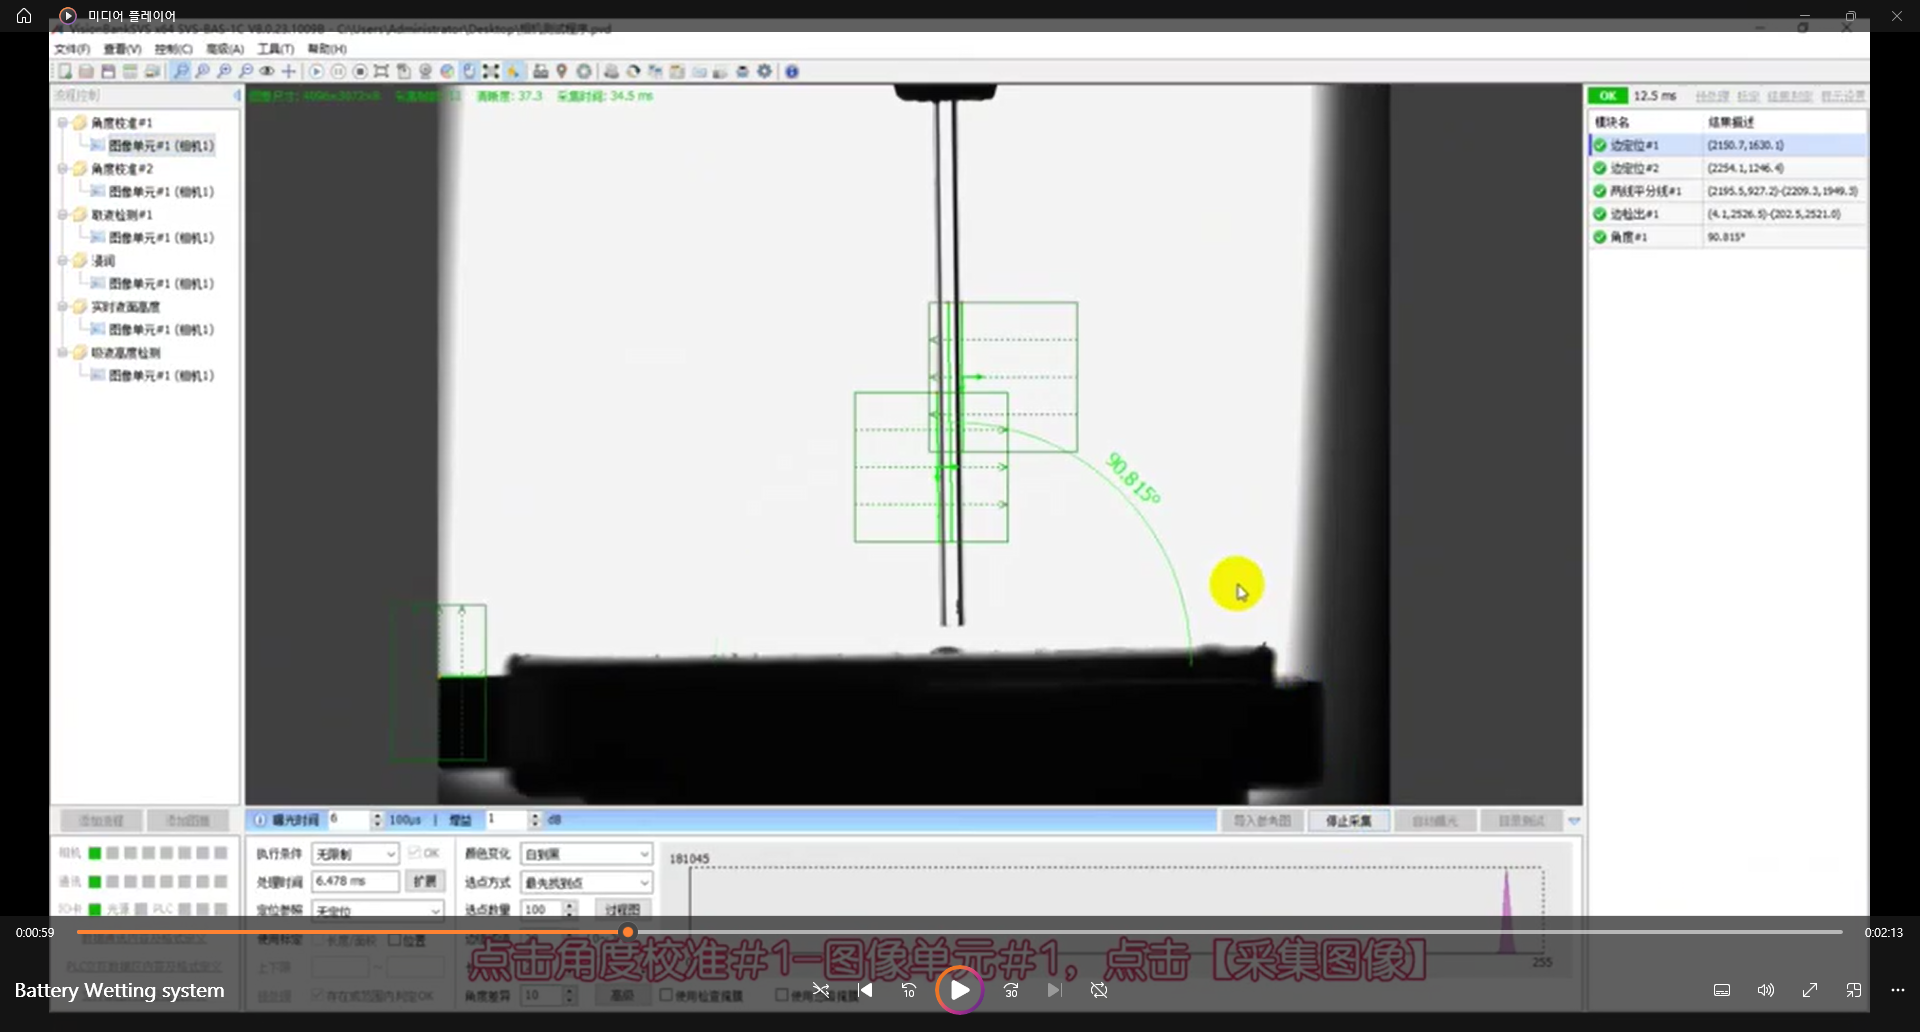
Task: Click the blue info icon in toolbar
Action: (x=792, y=71)
